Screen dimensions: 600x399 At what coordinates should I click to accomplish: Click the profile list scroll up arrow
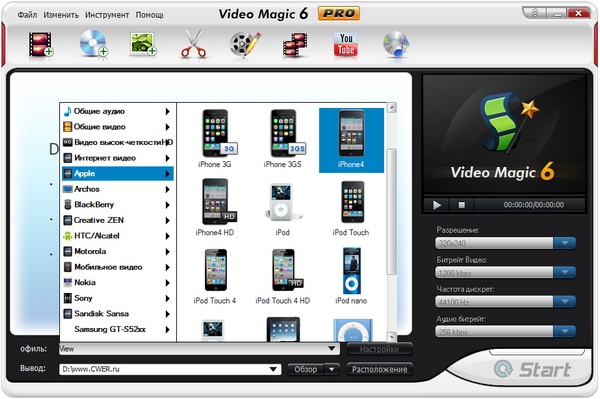tap(392, 107)
